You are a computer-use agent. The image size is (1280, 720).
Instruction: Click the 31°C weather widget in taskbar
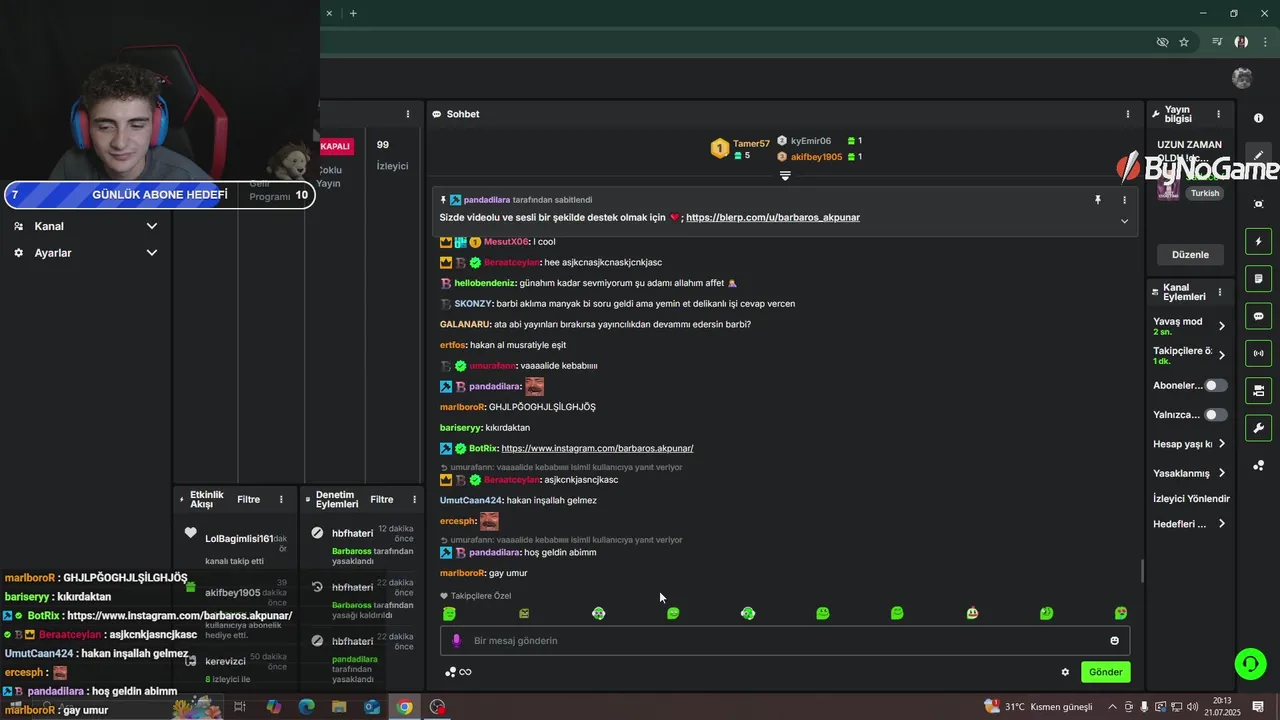(1038, 707)
